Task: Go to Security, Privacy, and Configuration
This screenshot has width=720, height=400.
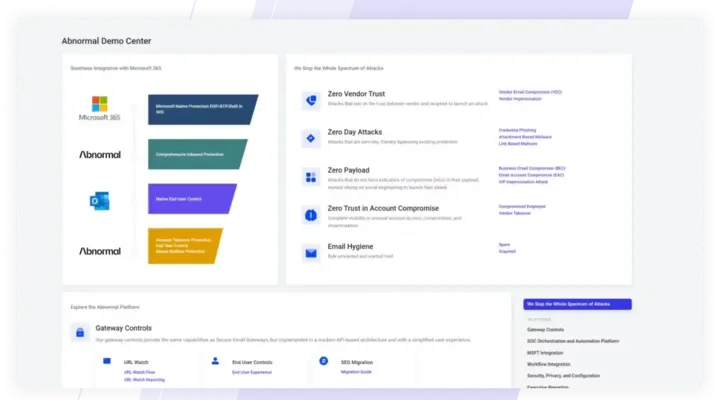Action: click(x=563, y=376)
